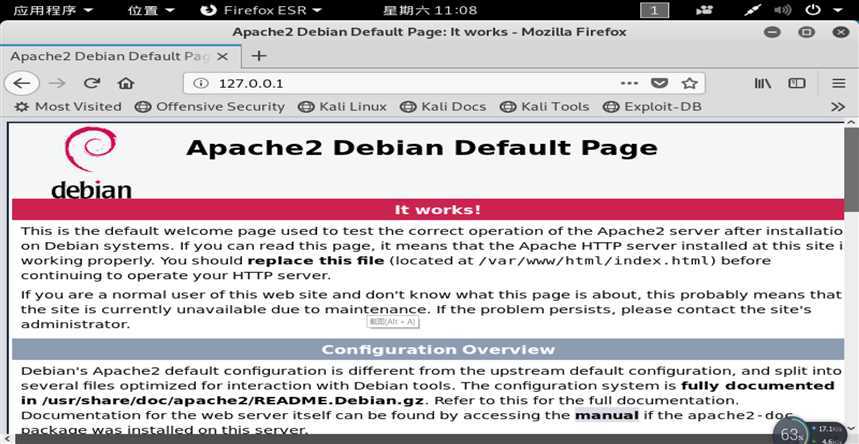Click the page vertical scrollbar thumb
This screenshot has width=859, height=444.
[852, 167]
